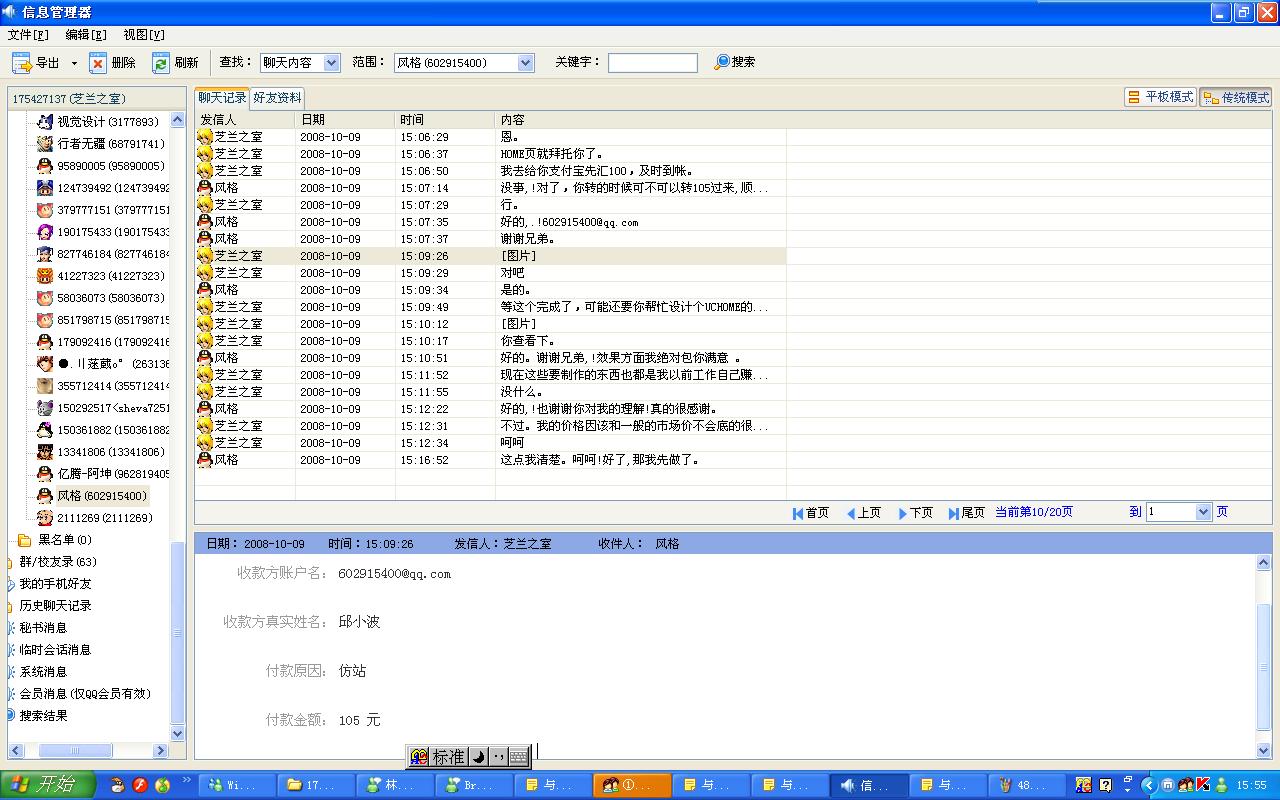The width and height of the screenshot is (1280, 800).
Task: Open 系统消息 in the tree
Action: click(43, 672)
